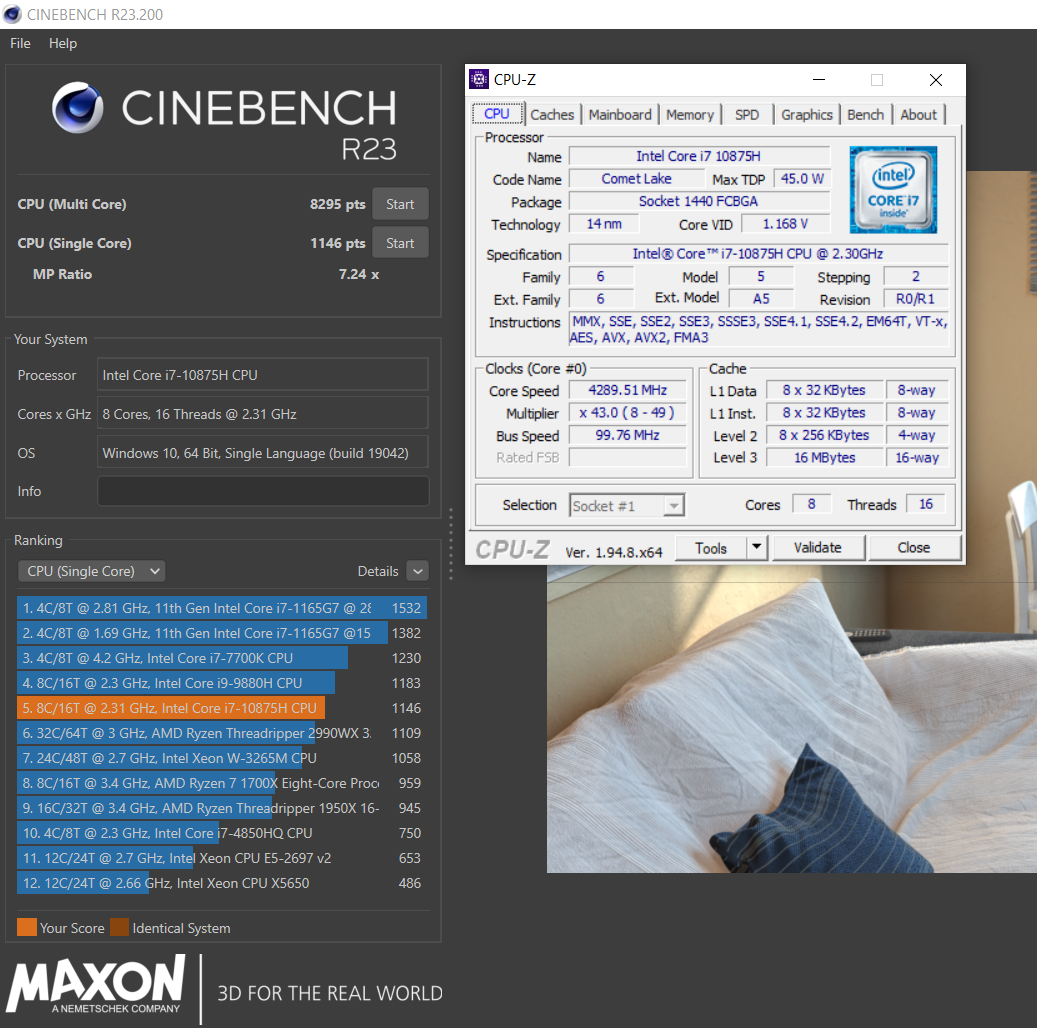Click the Name field Intel Core i7 10875H
Image resolution: width=1037 pixels, height=1028 pixels.
click(699, 156)
